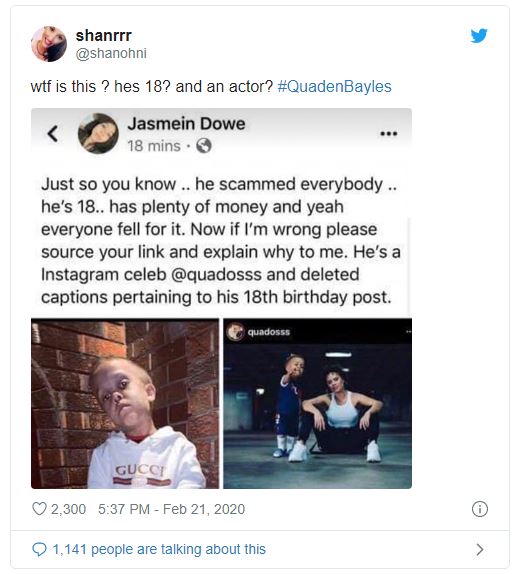Expand conversation with right chevron arrow
529x574 pixels.
[480, 549]
